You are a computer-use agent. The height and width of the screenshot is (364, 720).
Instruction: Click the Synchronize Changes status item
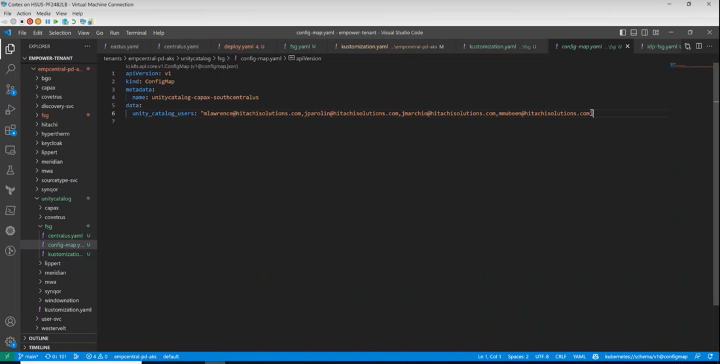(x=56, y=357)
